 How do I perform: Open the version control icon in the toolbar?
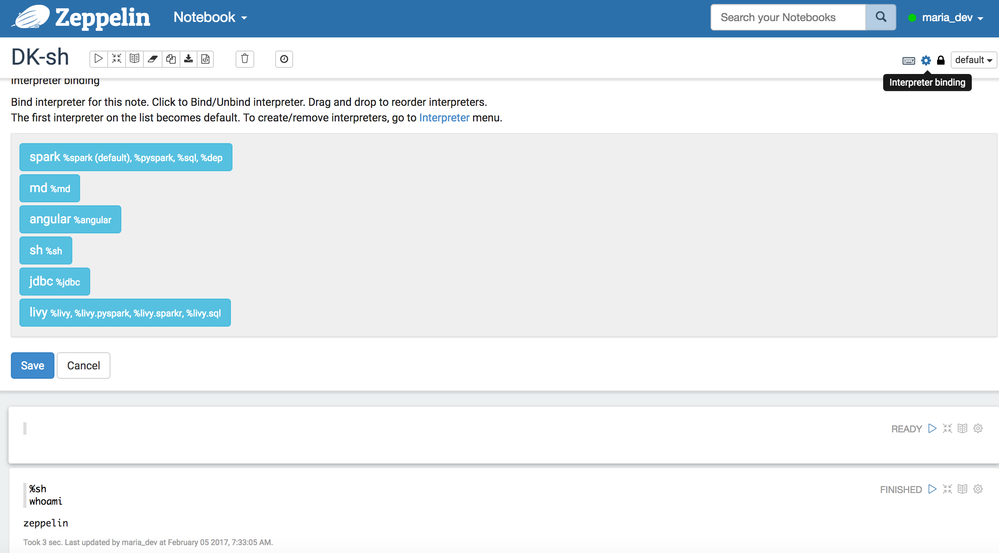click(x=205, y=59)
